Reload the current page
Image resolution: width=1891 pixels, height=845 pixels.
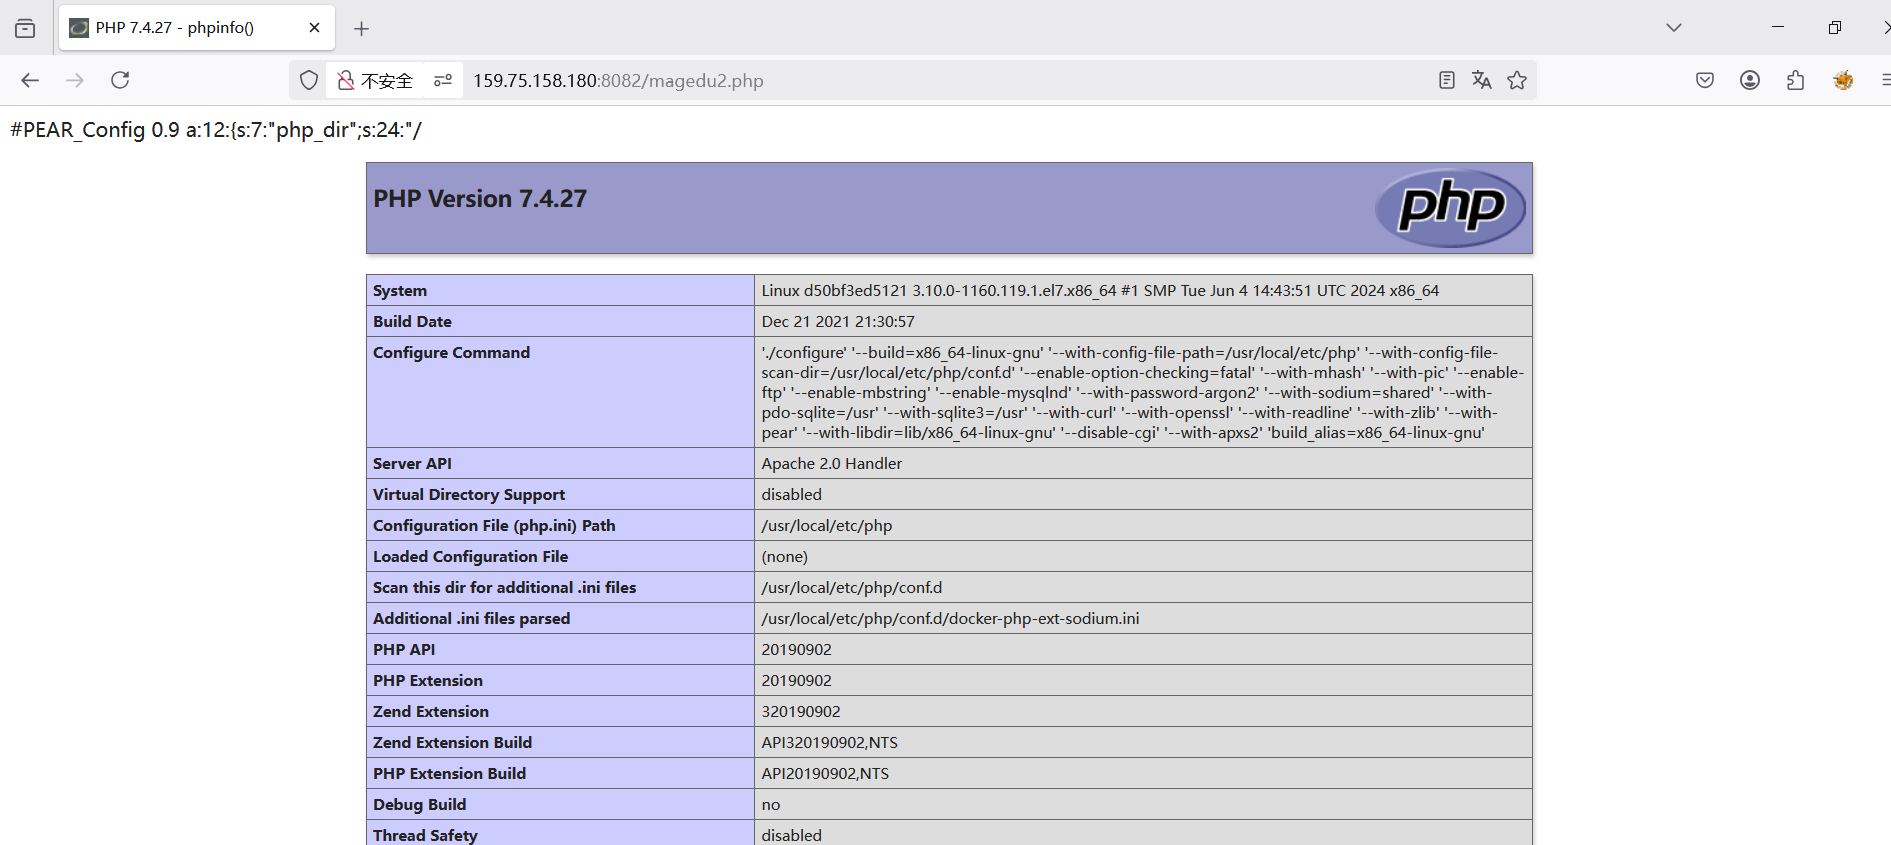[120, 80]
